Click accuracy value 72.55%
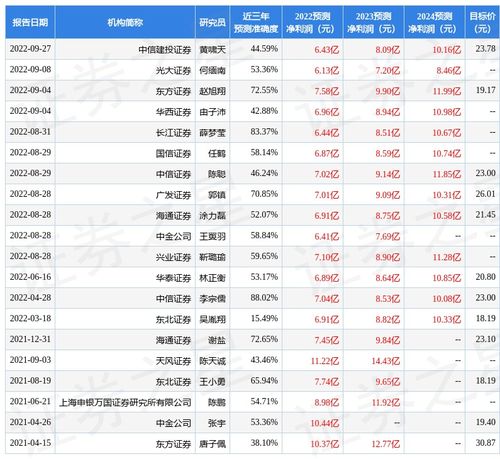The image size is (500, 459). pyautogui.click(x=264, y=90)
